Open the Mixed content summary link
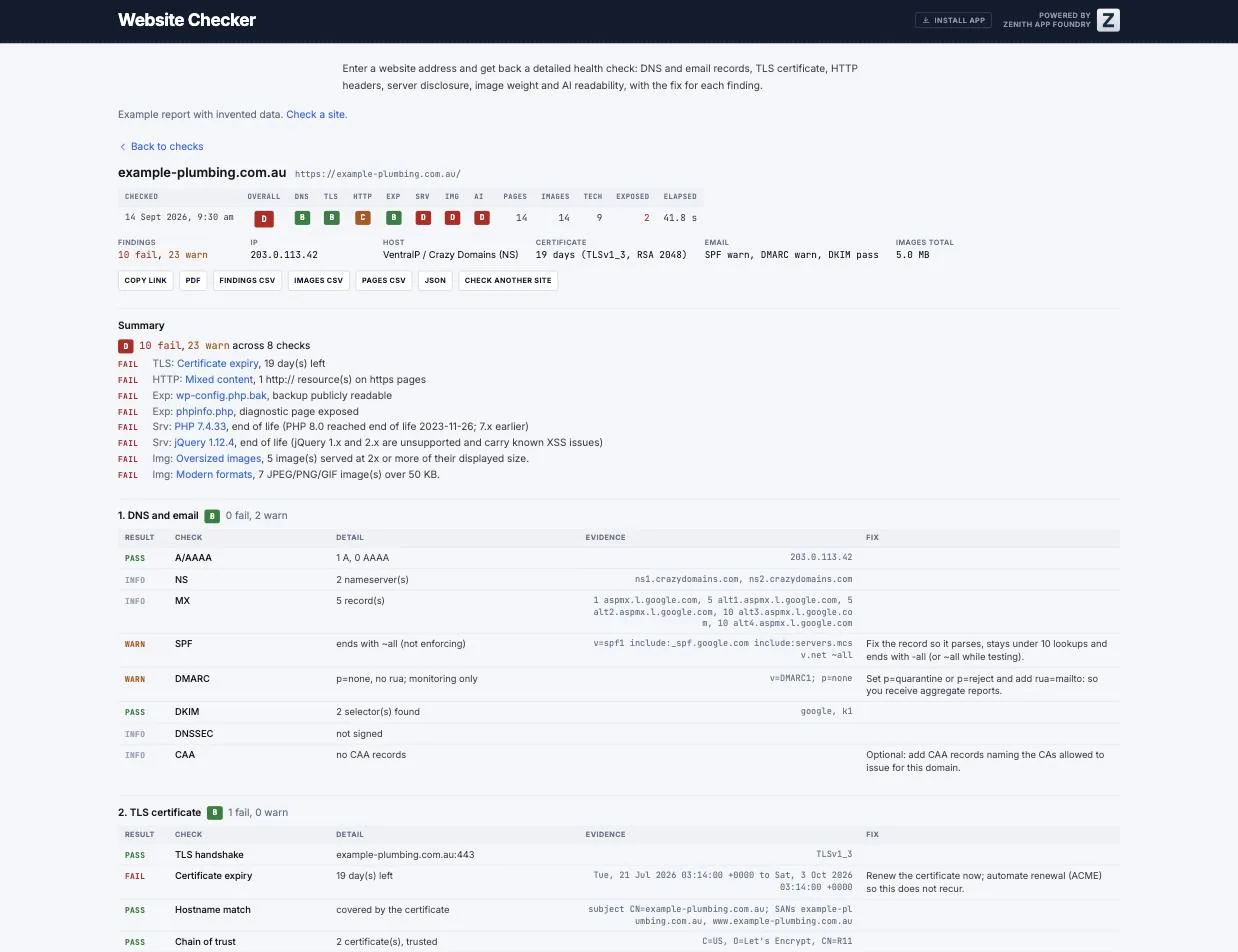This screenshot has width=1238, height=952. (x=219, y=380)
